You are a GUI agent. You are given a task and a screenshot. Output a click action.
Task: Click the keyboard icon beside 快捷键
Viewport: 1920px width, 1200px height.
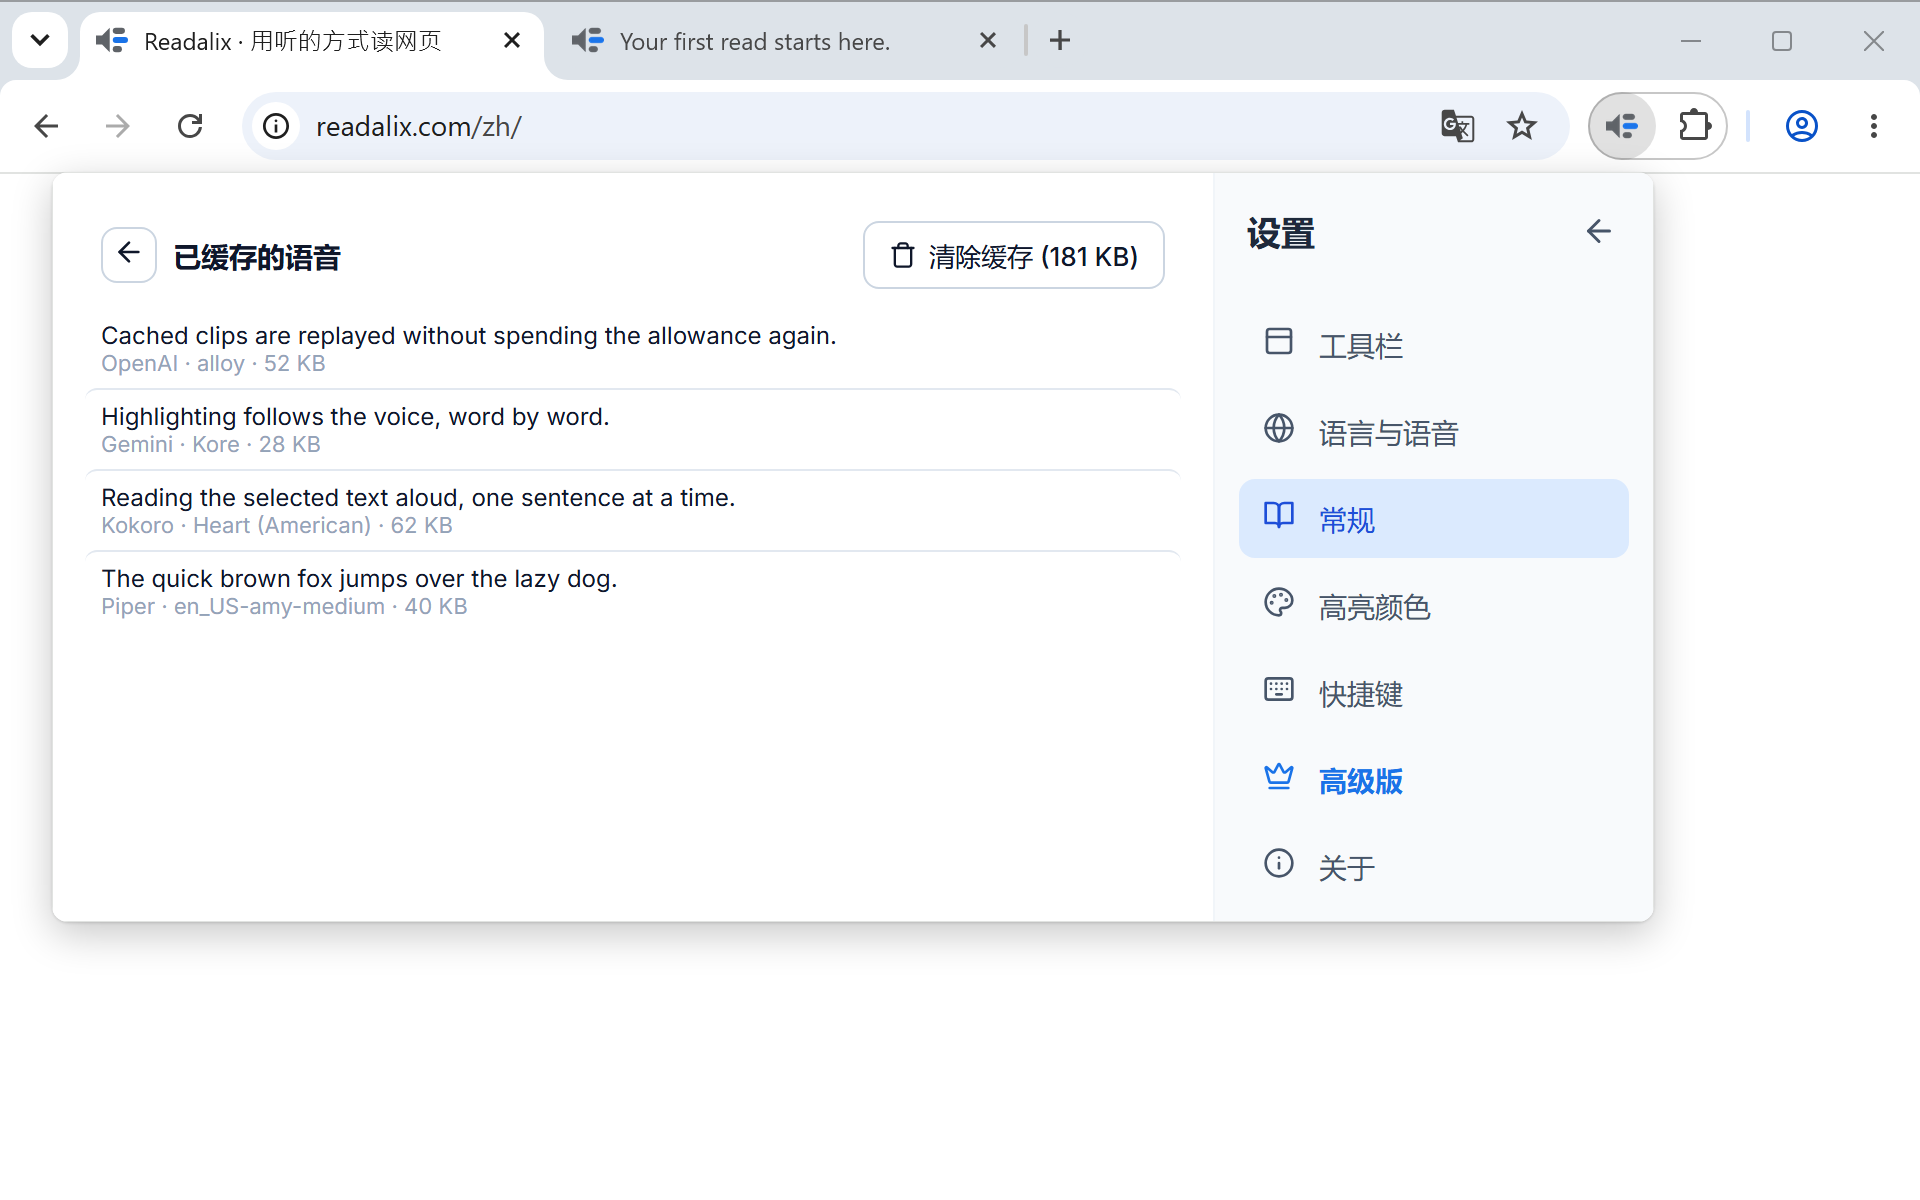(1278, 690)
